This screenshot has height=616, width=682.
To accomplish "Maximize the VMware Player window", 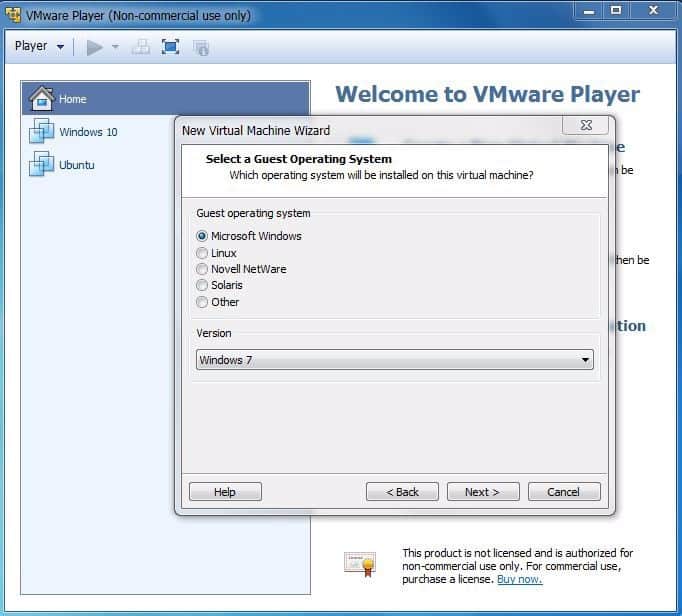I will point(616,10).
